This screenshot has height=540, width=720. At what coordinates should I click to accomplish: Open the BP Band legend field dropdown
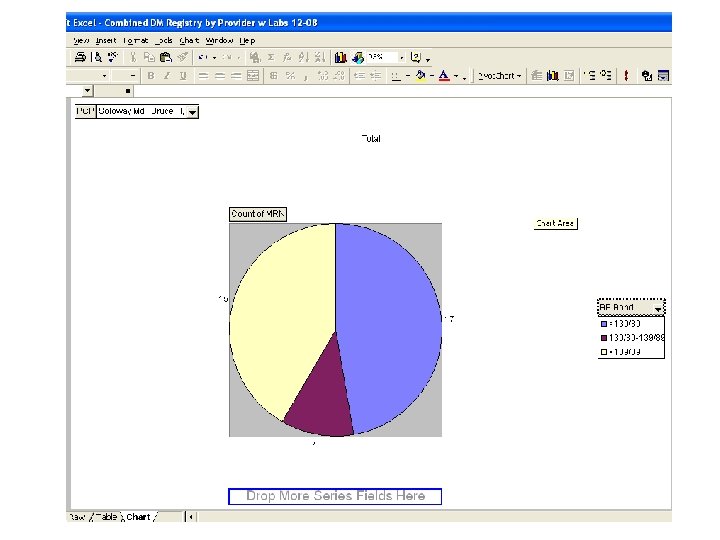tap(658, 308)
